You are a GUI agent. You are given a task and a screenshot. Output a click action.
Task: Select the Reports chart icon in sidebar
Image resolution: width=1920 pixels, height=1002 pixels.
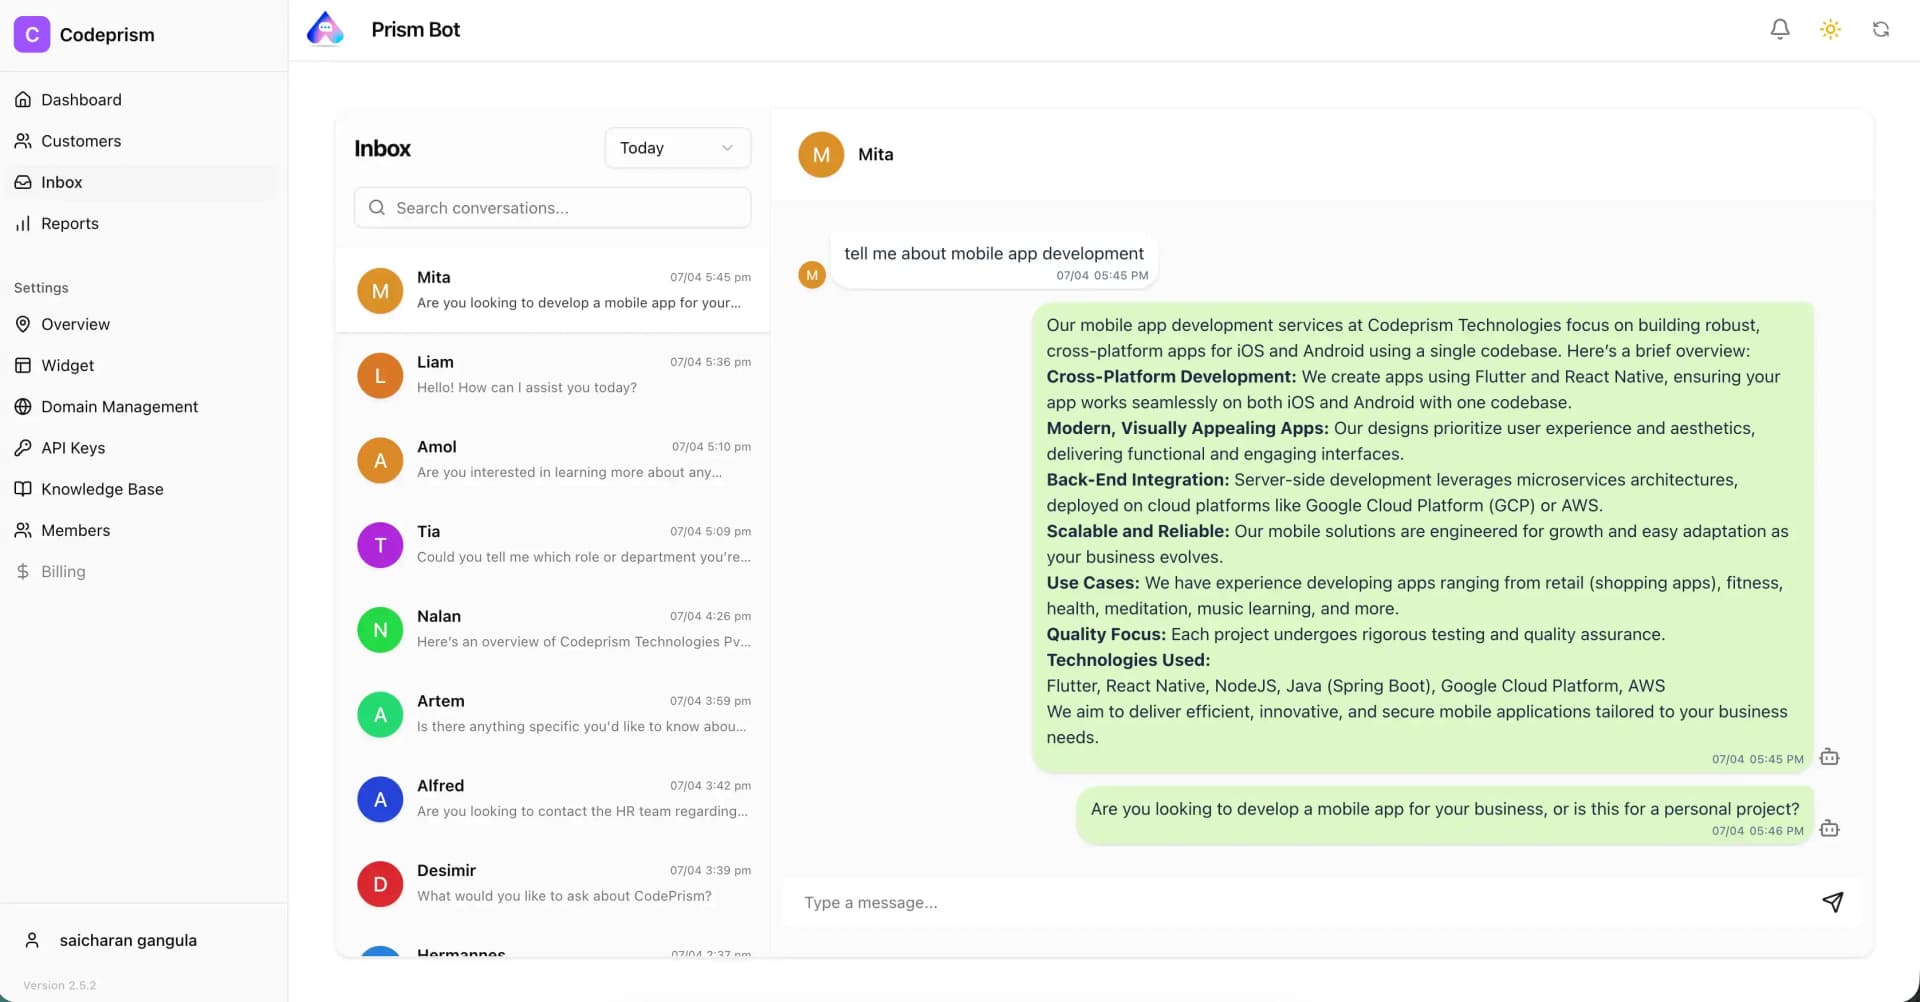(24, 223)
